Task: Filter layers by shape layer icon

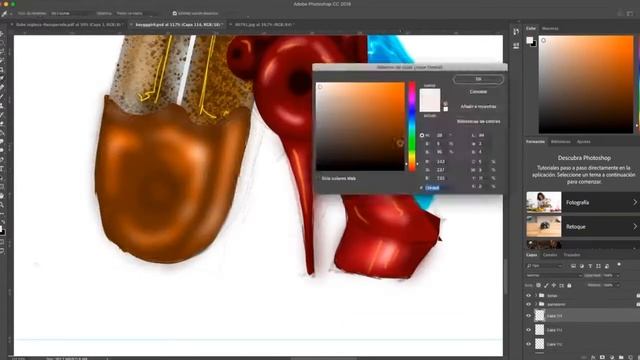Action: 598,266
